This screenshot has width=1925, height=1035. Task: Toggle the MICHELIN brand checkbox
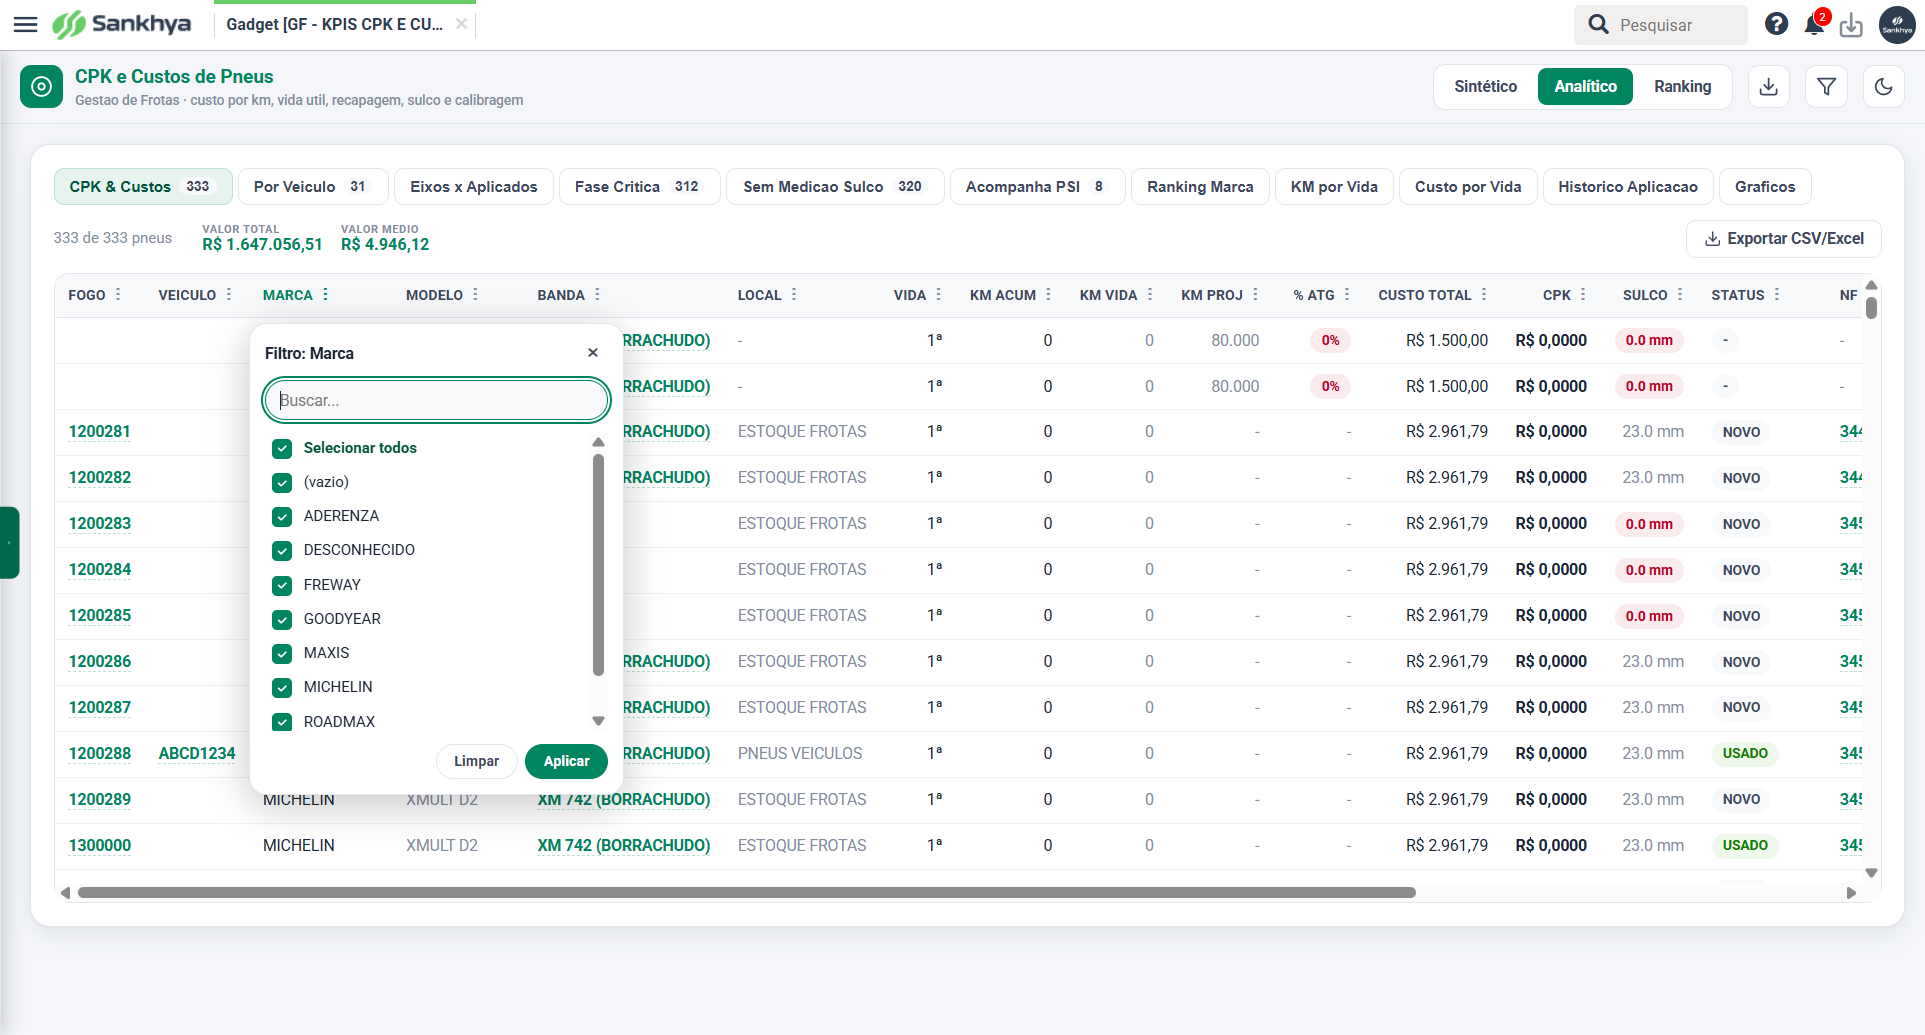tap(282, 688)
